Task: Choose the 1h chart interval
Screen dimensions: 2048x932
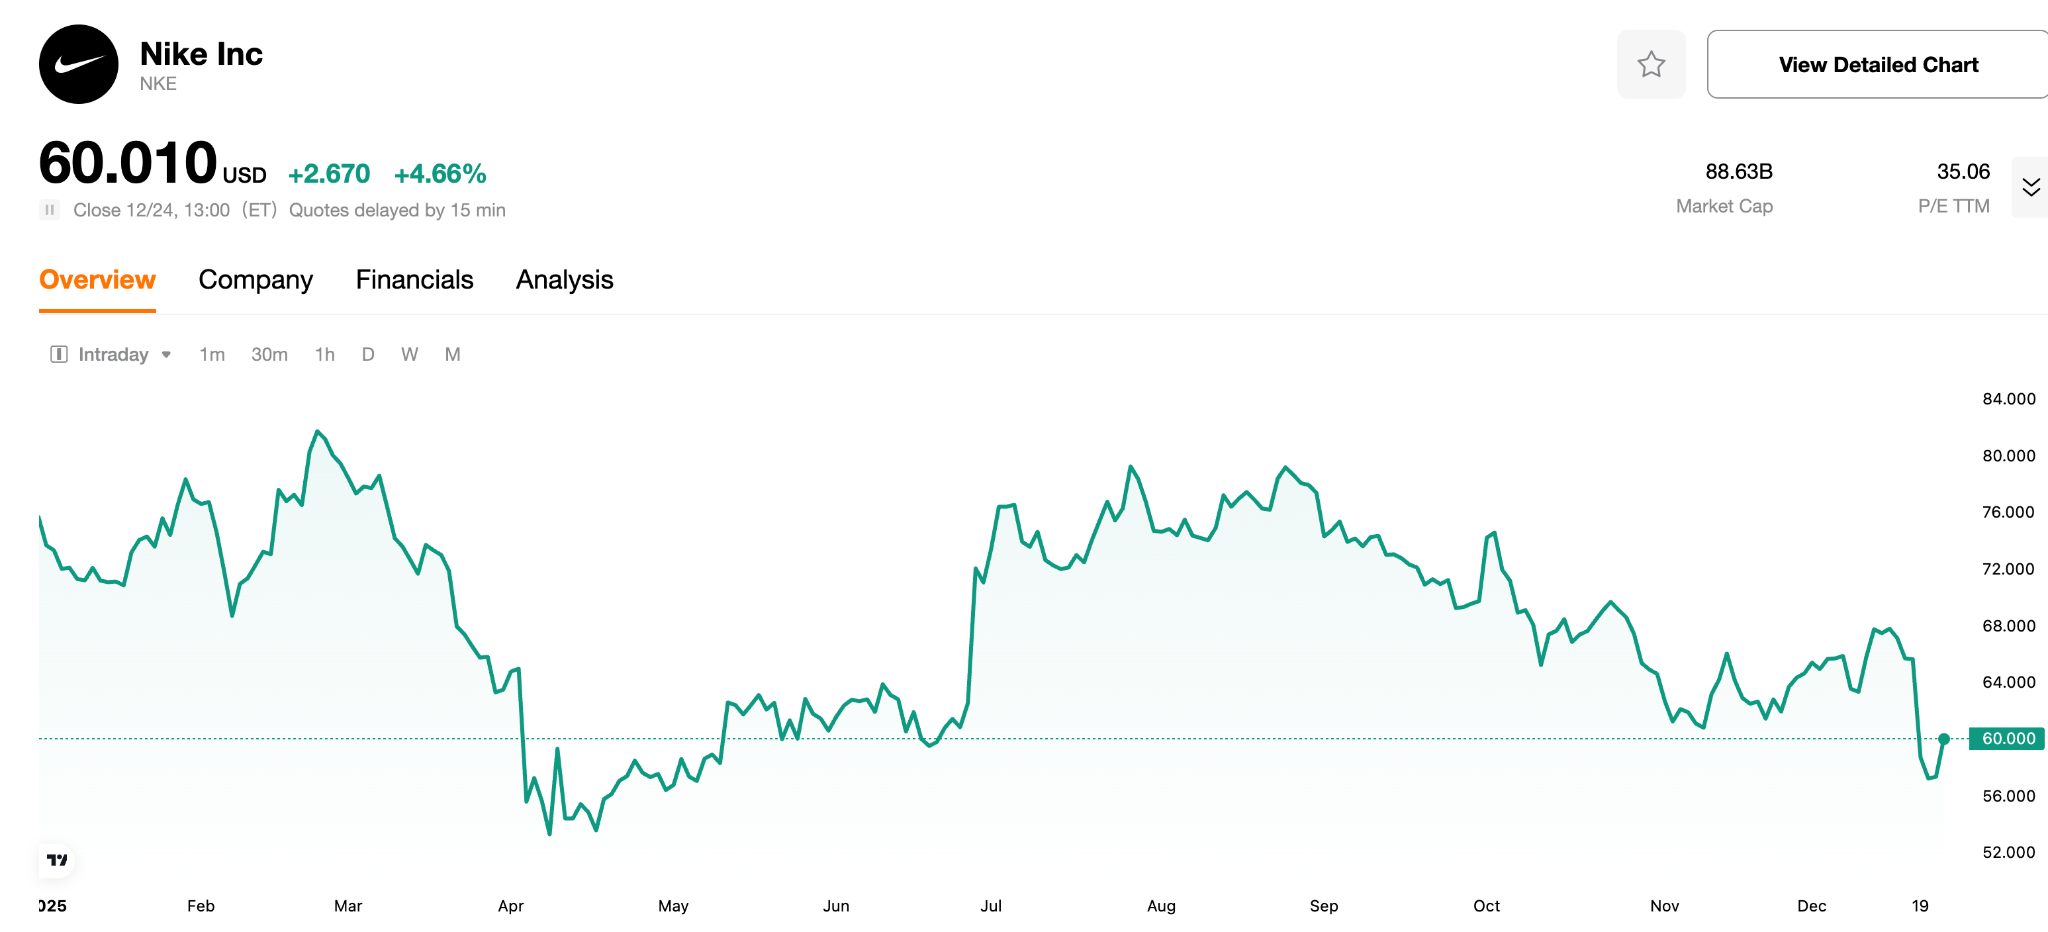Action: pyautogui.click(x=324, y=355)
